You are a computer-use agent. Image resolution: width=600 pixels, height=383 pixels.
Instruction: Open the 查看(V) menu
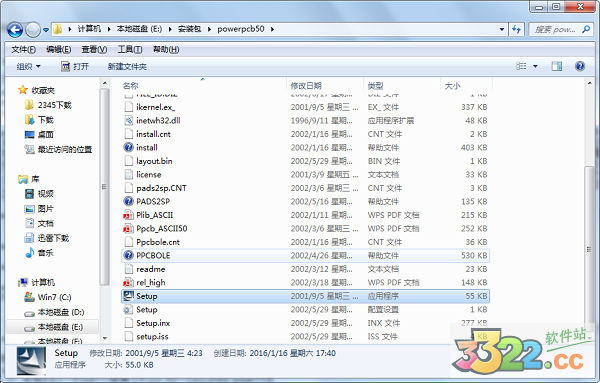coord(94,49)
